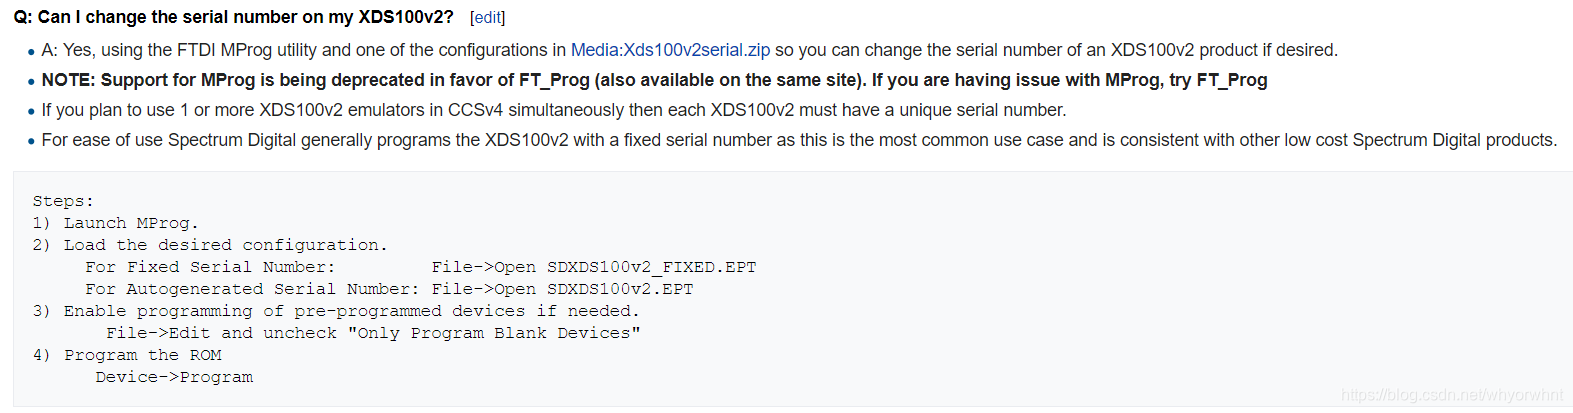Click the bold NOTE about MProg deprecation
The width and height of the screenshot is (1573, 413).
[x=654, y=80]
